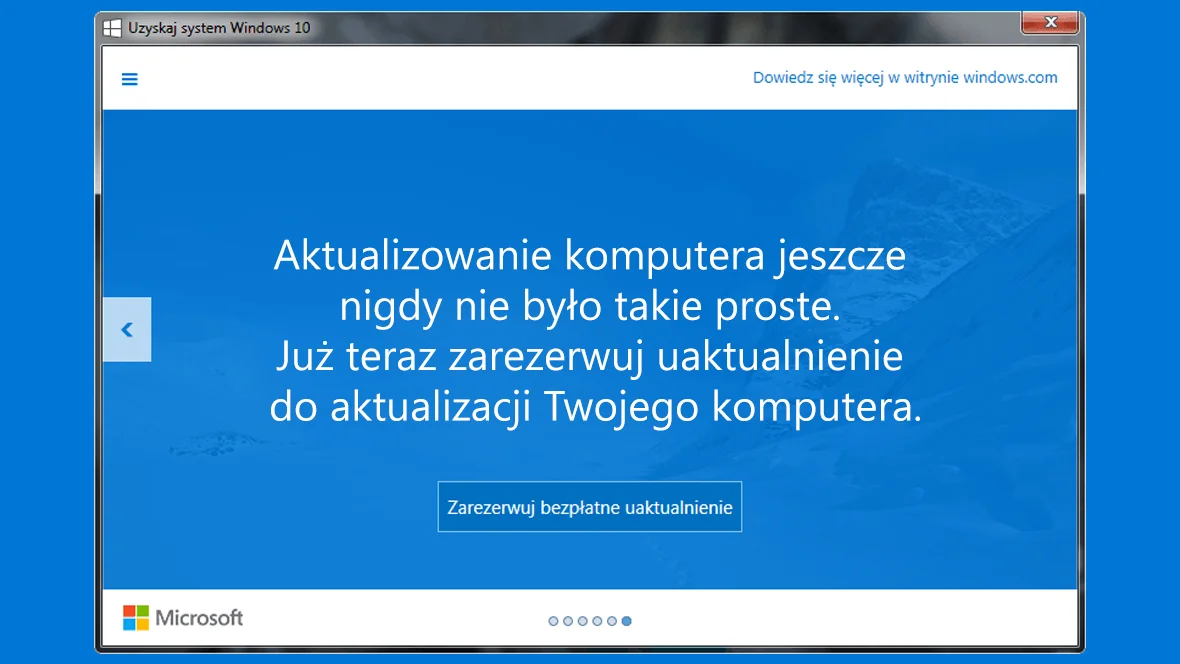
Task: Click the Windows logo in title bar
Action: tap(112, 29)
